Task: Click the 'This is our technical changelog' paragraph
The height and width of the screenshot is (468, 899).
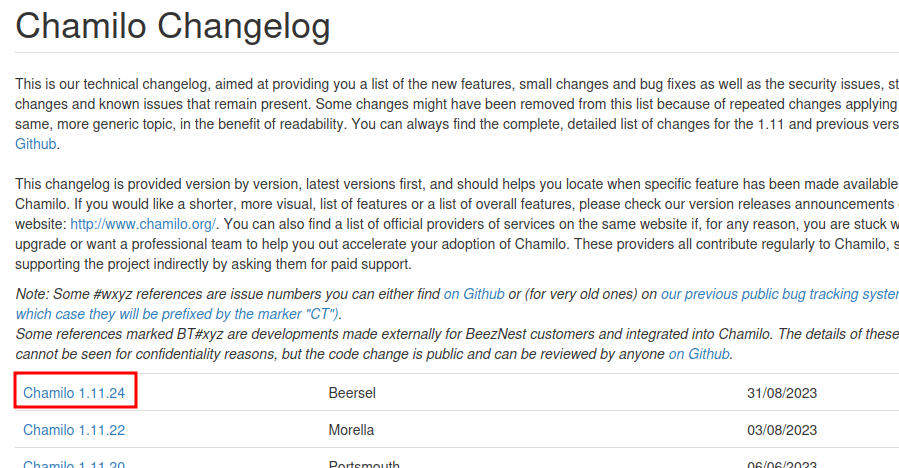Action: click(x=457, y=114)
